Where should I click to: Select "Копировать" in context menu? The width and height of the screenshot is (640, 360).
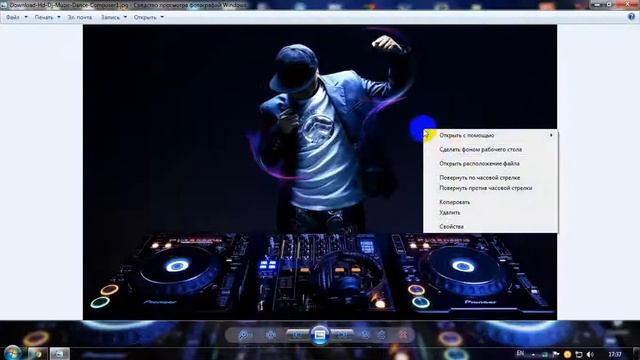click(x=454, y=202)
